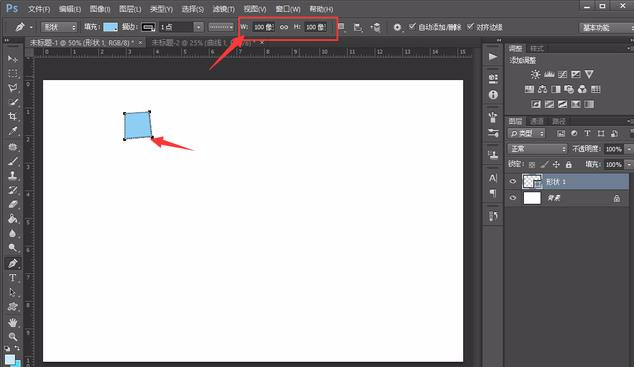This screenshot has width=634, height=367.
Task: Select the Horizontal Type tool
Action: tap(13, 278)
